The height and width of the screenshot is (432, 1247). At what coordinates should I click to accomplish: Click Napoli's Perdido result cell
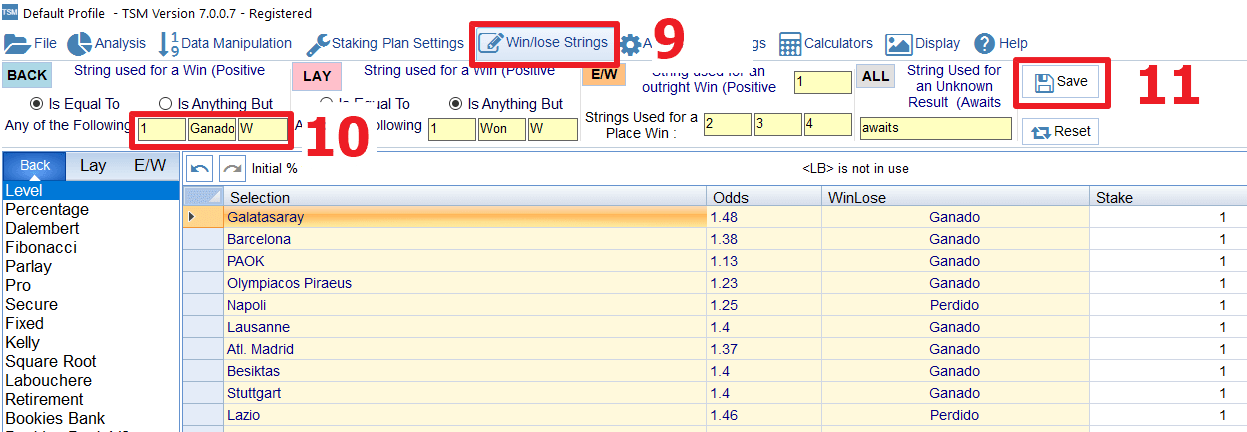coord(955,305)
